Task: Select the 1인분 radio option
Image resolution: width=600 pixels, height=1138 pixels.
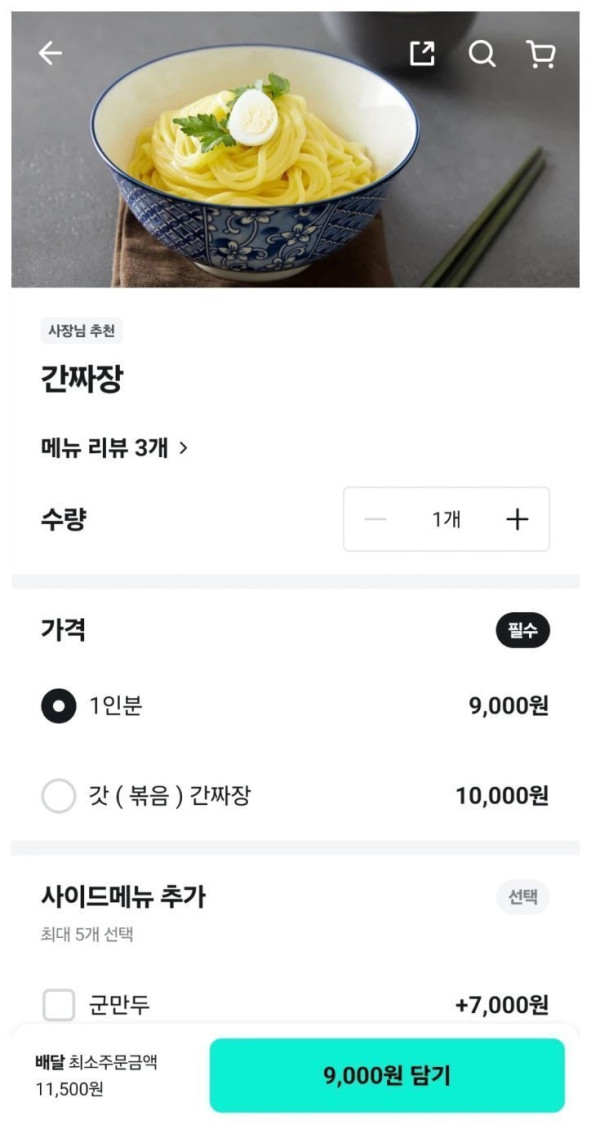Action: click(59, 705)
